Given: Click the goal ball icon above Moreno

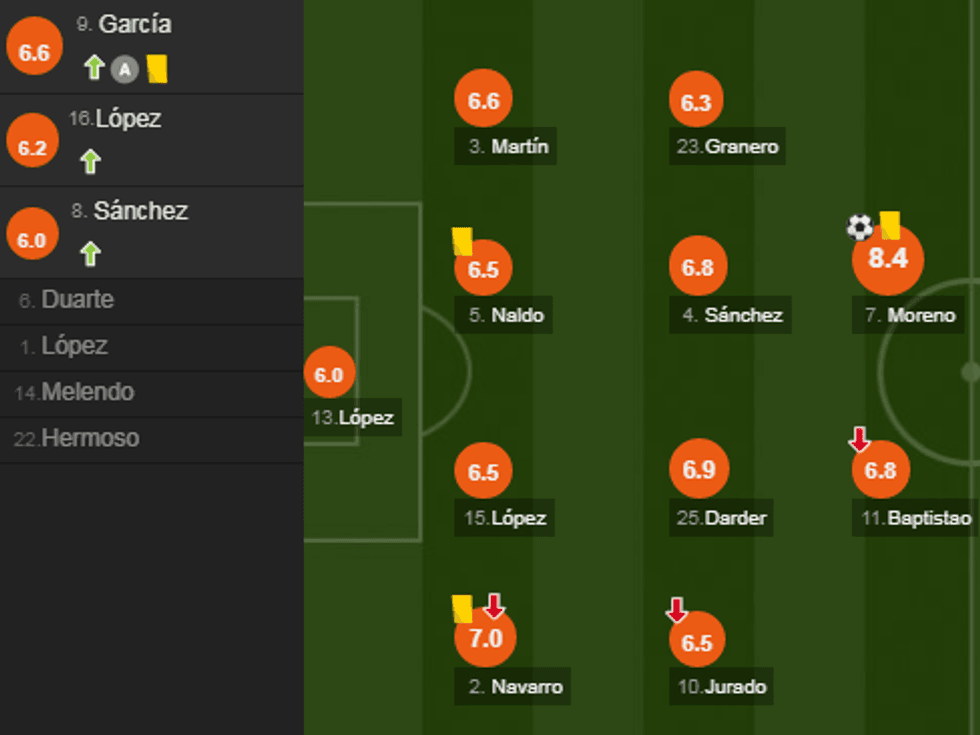Looking at the screenshot, I should (x=859, y=227).
